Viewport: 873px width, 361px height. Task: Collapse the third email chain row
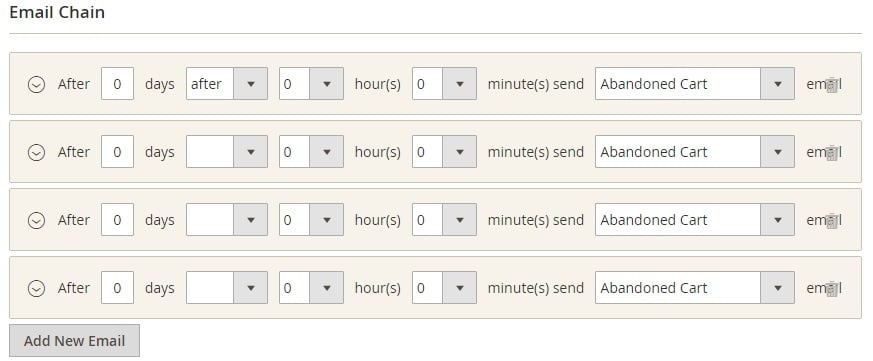coord(36,220)
